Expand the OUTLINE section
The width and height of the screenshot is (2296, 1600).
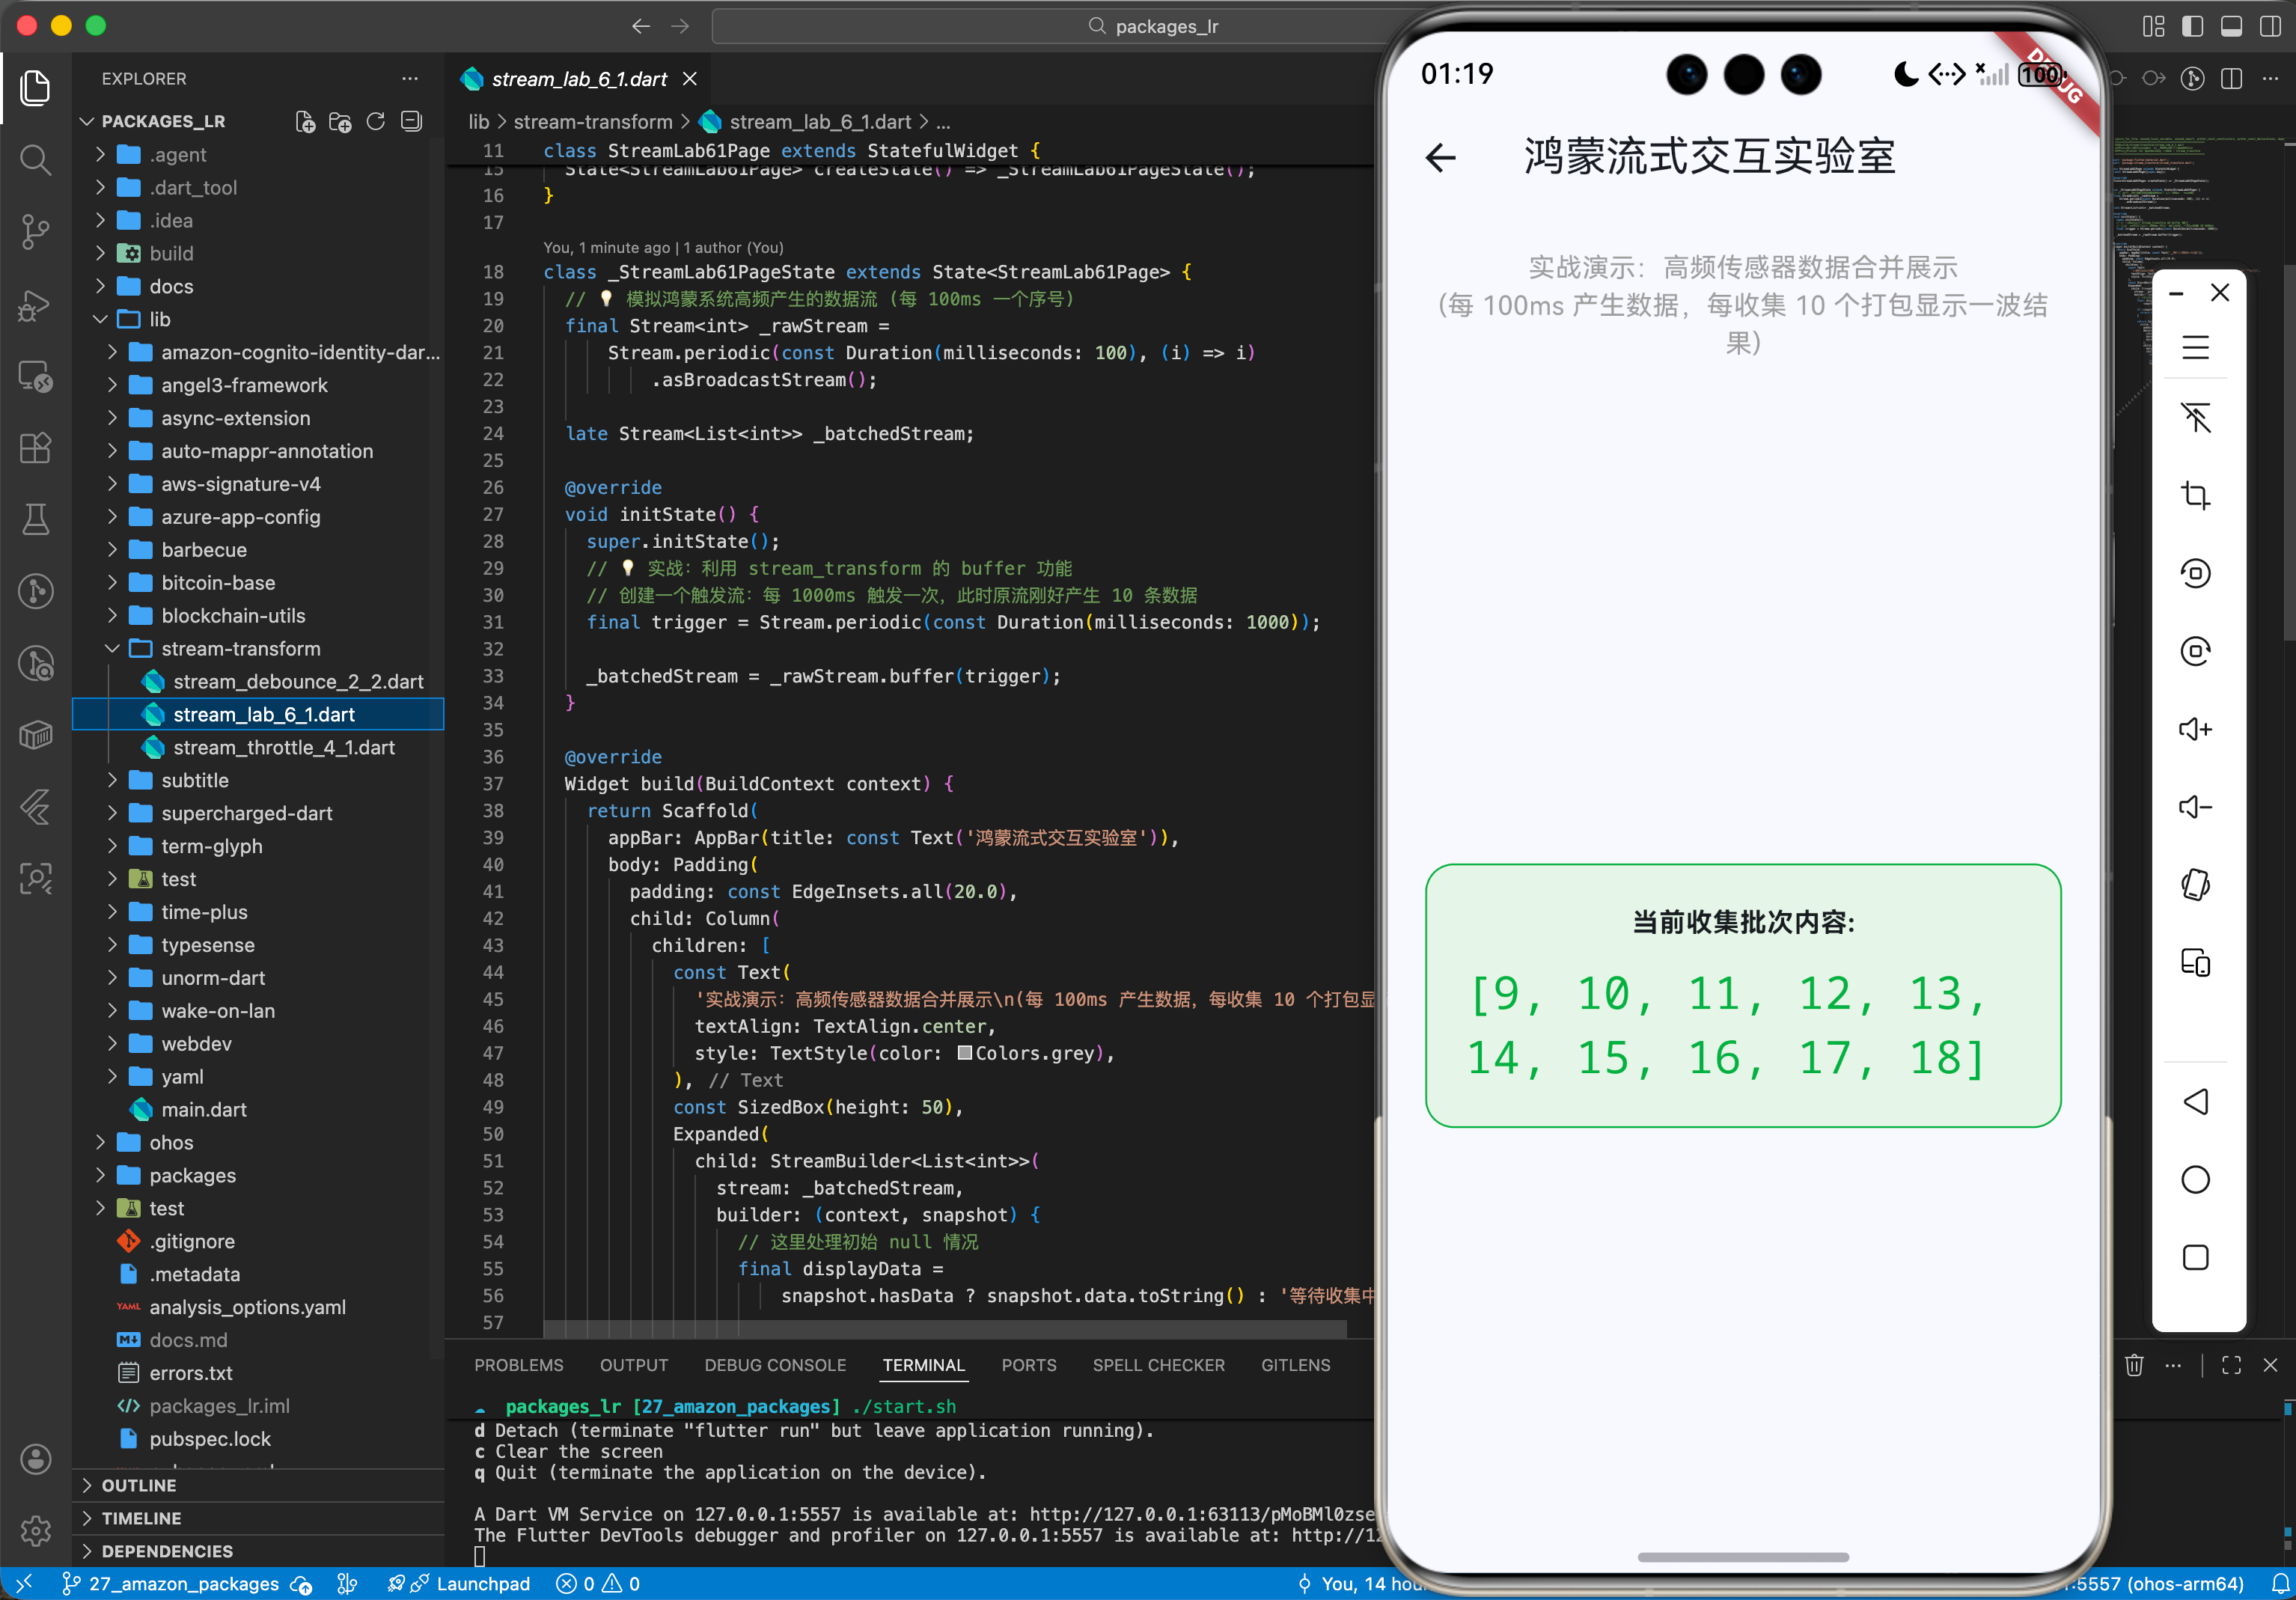(138, 1485)
